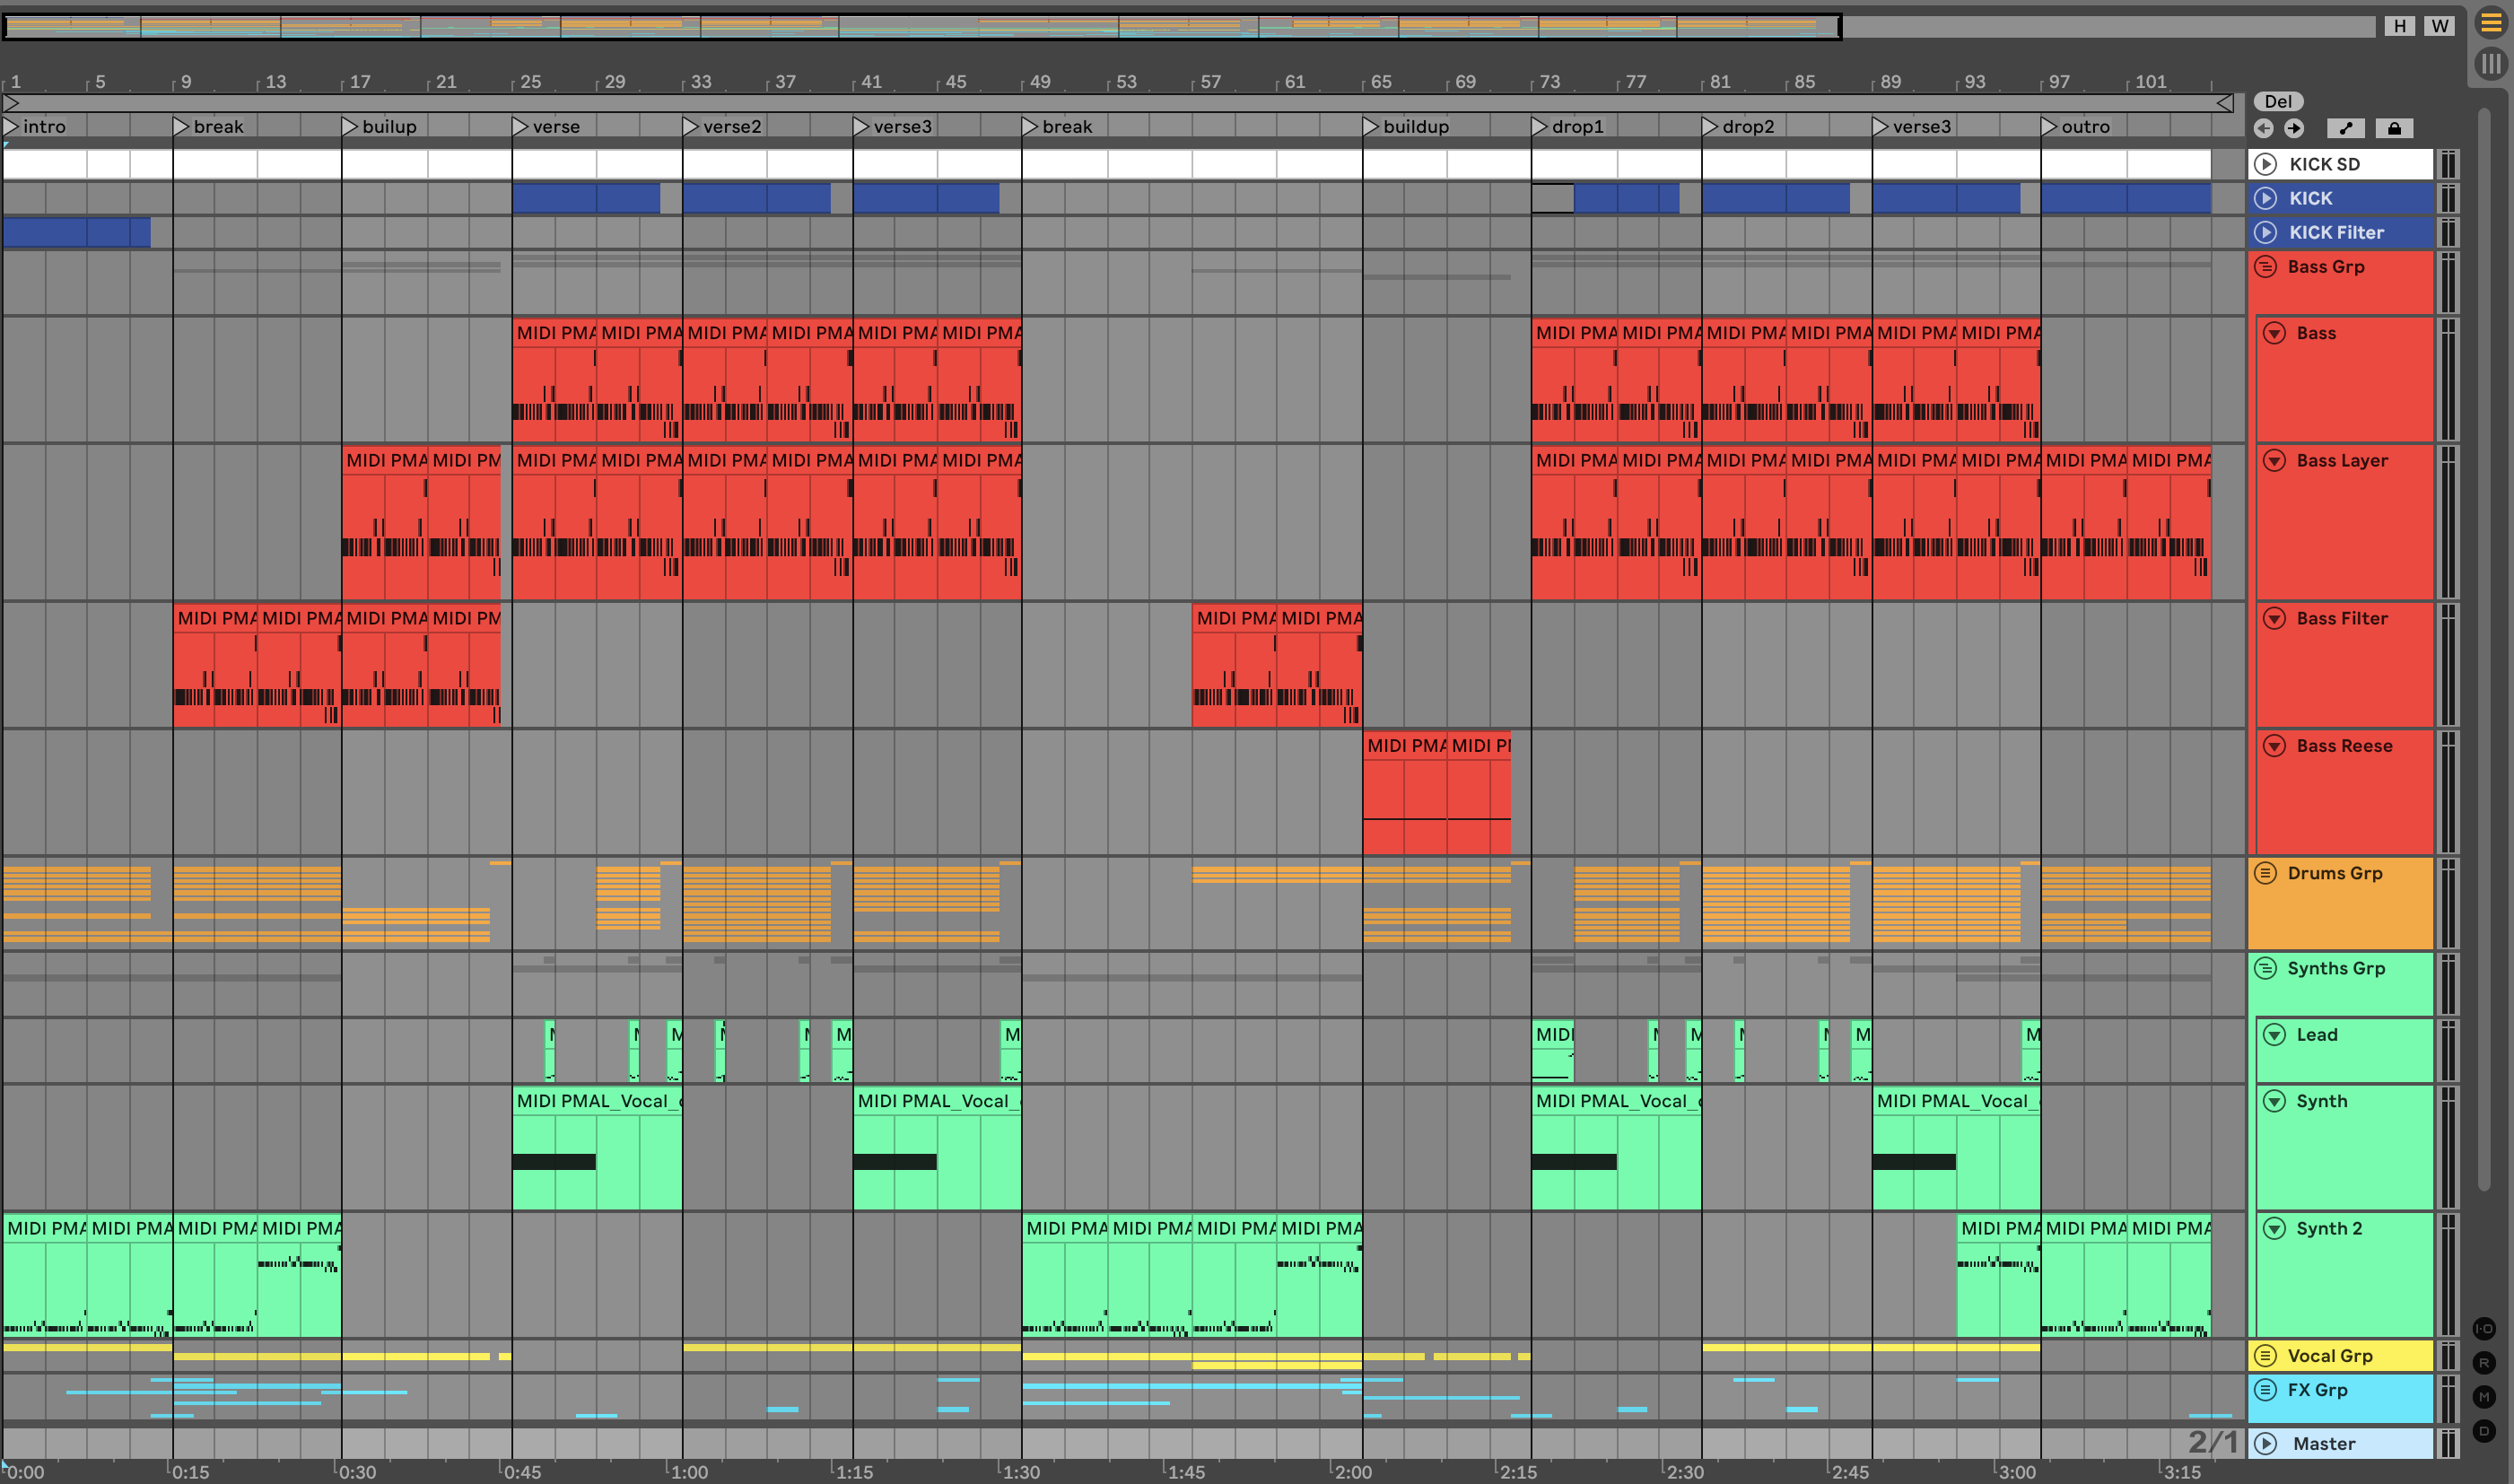Viewport: 2514px width, 1484px height.
Task: Jump to previous locator arrow
Action: [x=2264, y=128]
